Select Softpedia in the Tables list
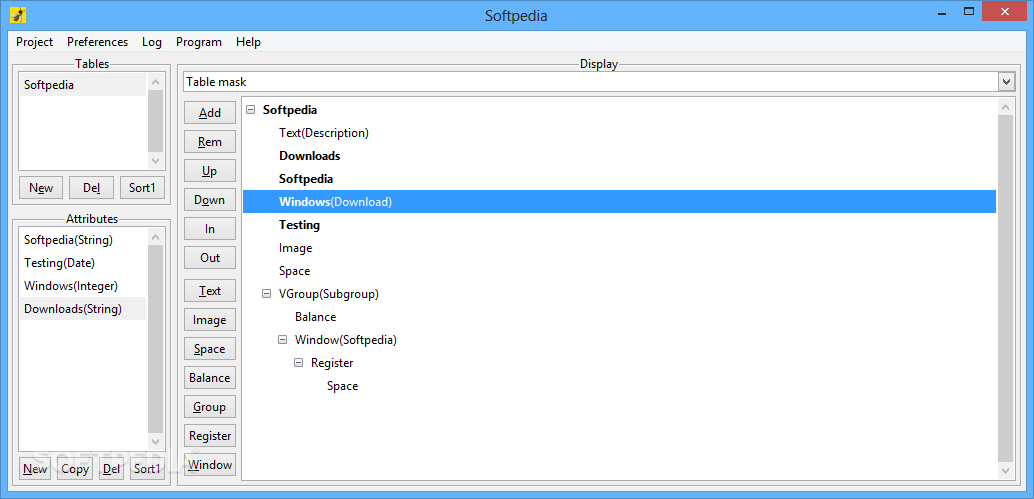Viewport: 1034px width, 499px height. pyautogui.click(x=83, y=85)
